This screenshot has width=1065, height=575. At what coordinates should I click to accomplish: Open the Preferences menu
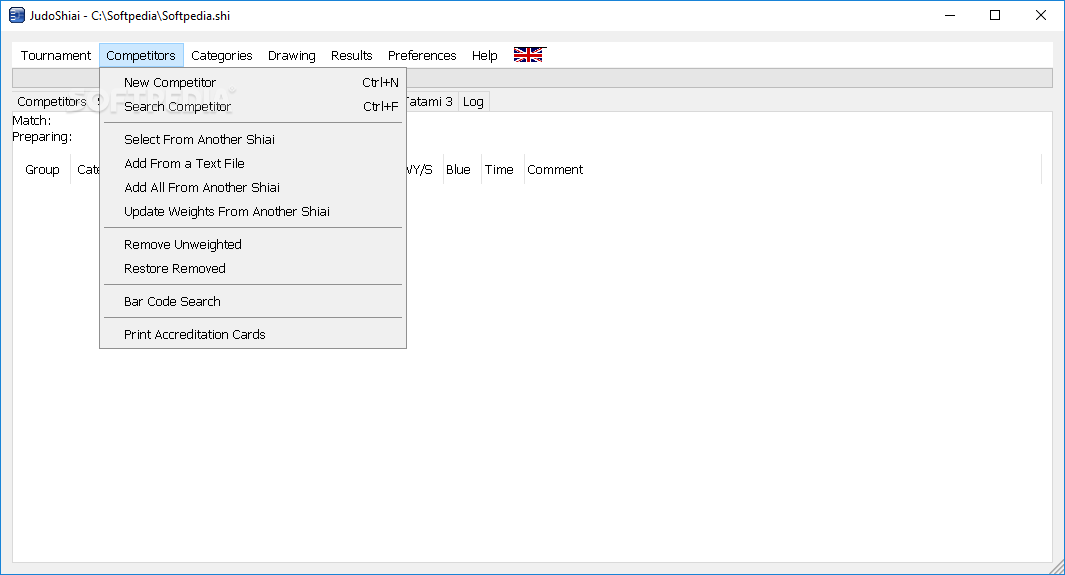(422, 56)
